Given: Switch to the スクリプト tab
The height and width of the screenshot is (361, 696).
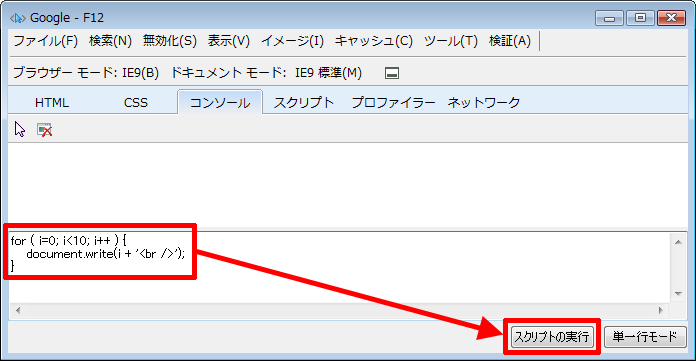Looking at the screenshot, I should pos(304,103).
